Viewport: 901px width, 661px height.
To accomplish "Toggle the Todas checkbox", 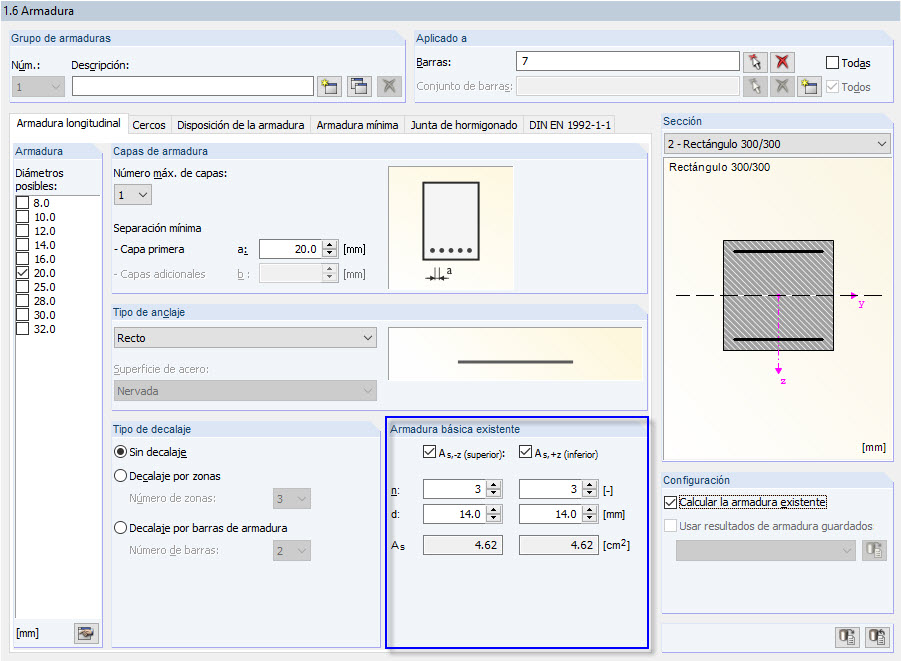I will (832, 63).
